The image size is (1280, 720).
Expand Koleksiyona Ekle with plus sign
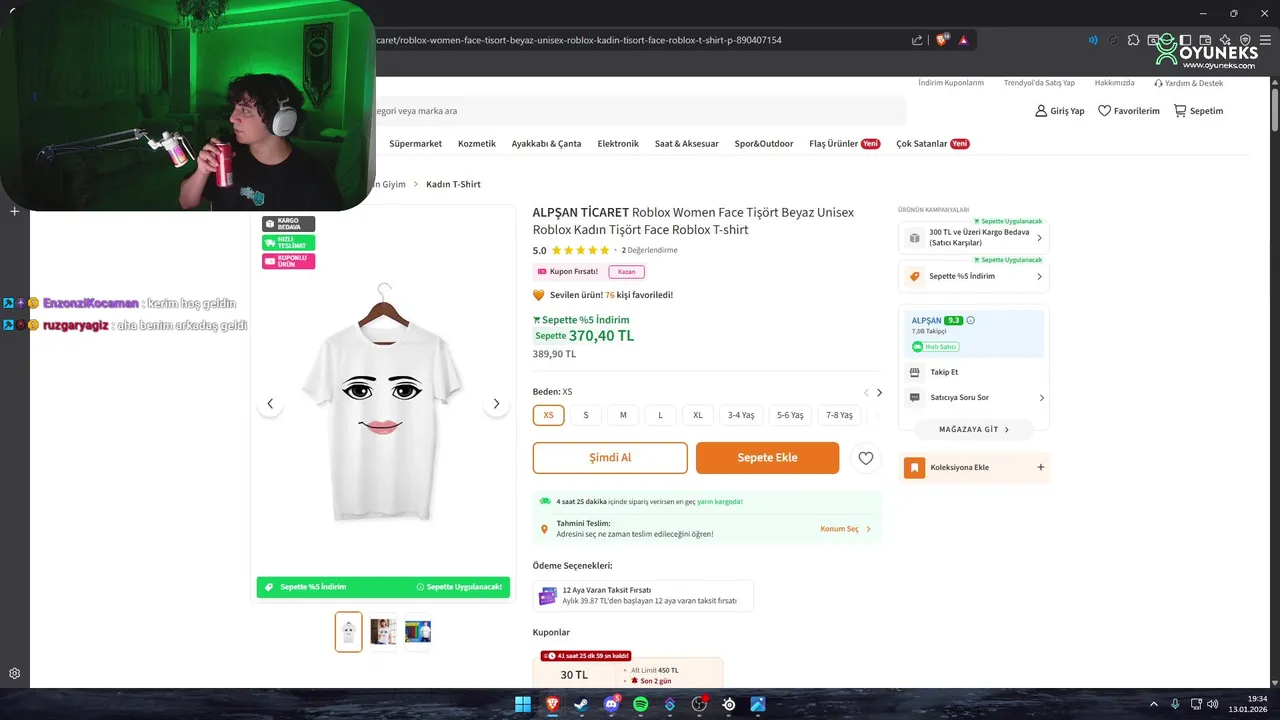point(1041,467)
